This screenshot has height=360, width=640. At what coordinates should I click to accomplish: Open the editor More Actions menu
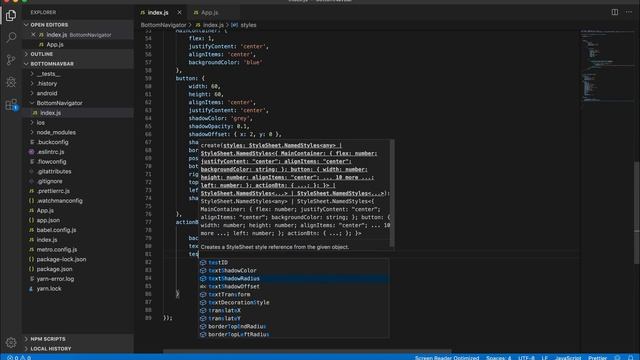tap(629, 12)
